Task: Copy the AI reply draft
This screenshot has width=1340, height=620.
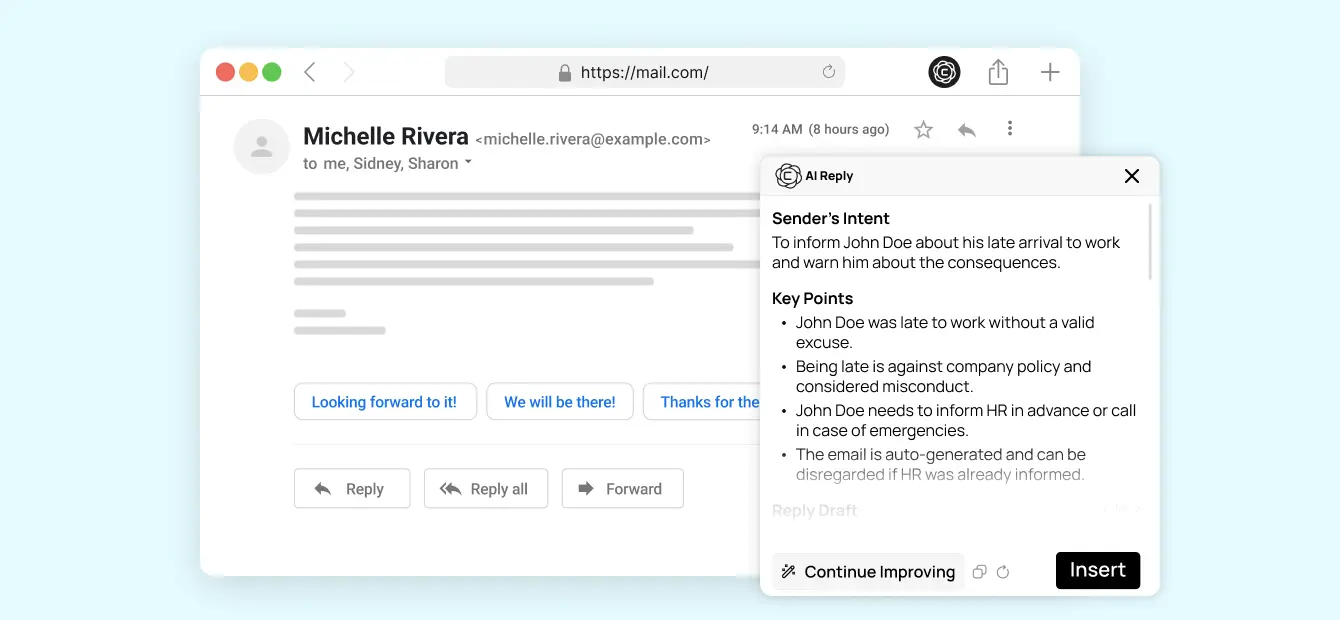Action: tap(980, 572)
